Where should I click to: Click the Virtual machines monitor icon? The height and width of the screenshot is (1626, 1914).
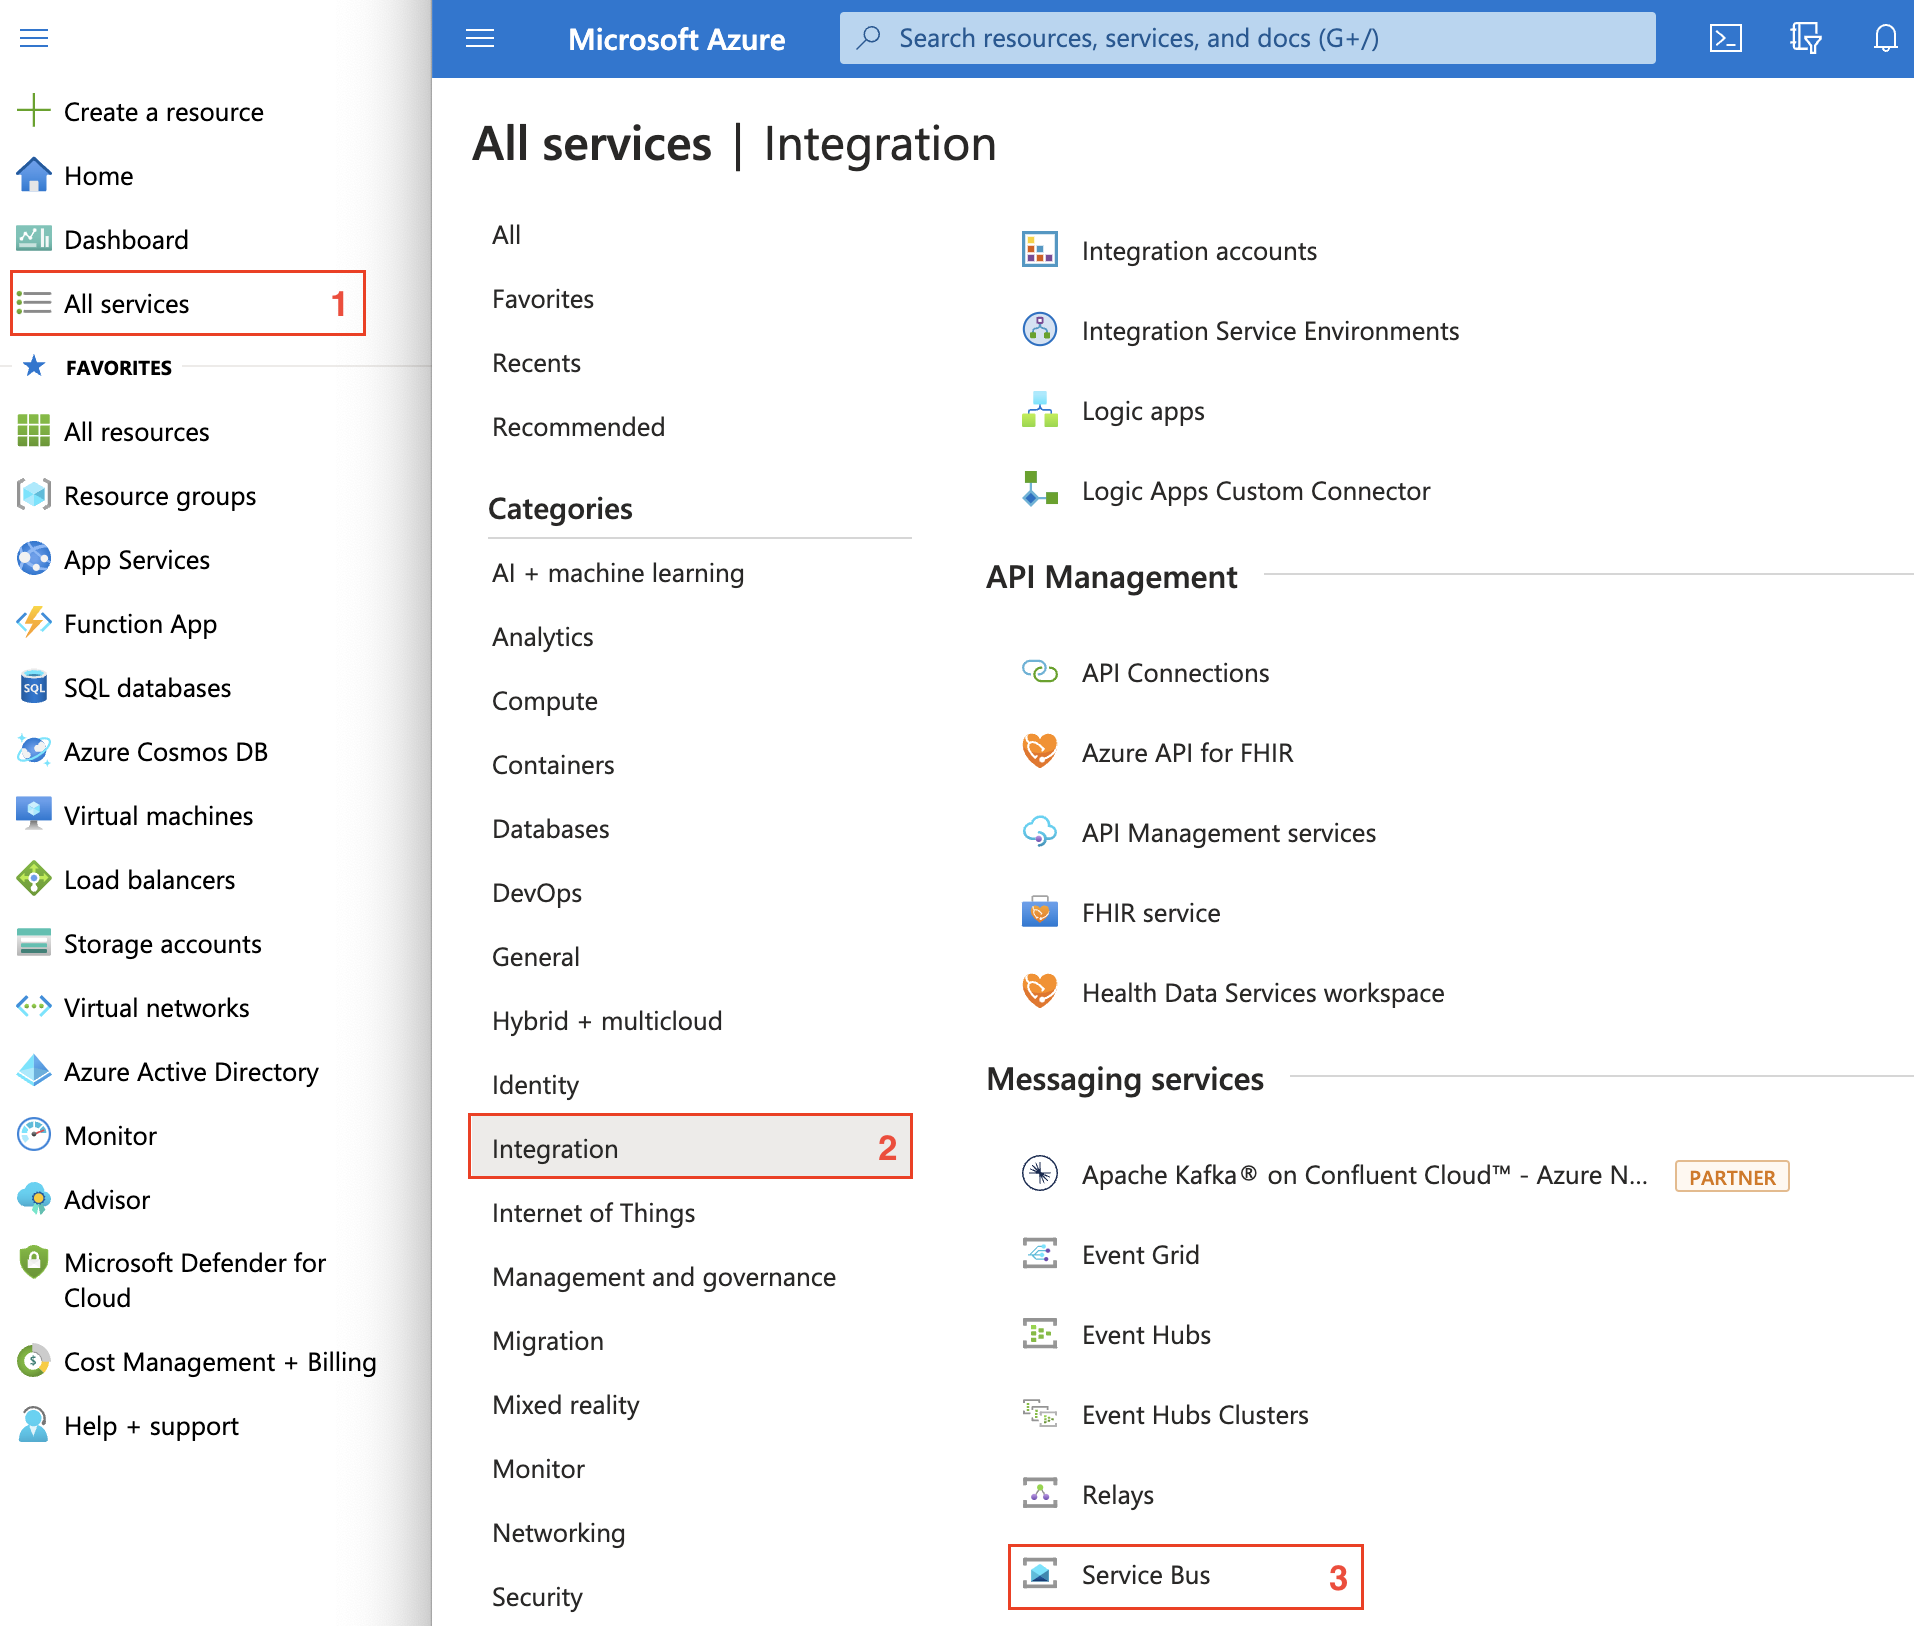[x=34, y=814]
